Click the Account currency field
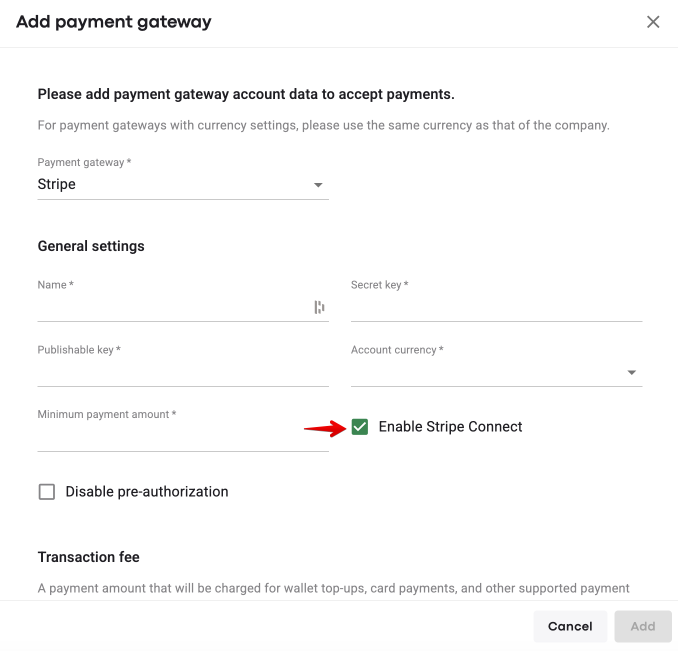This screenshot has width=678, height=651. point(485,373)
